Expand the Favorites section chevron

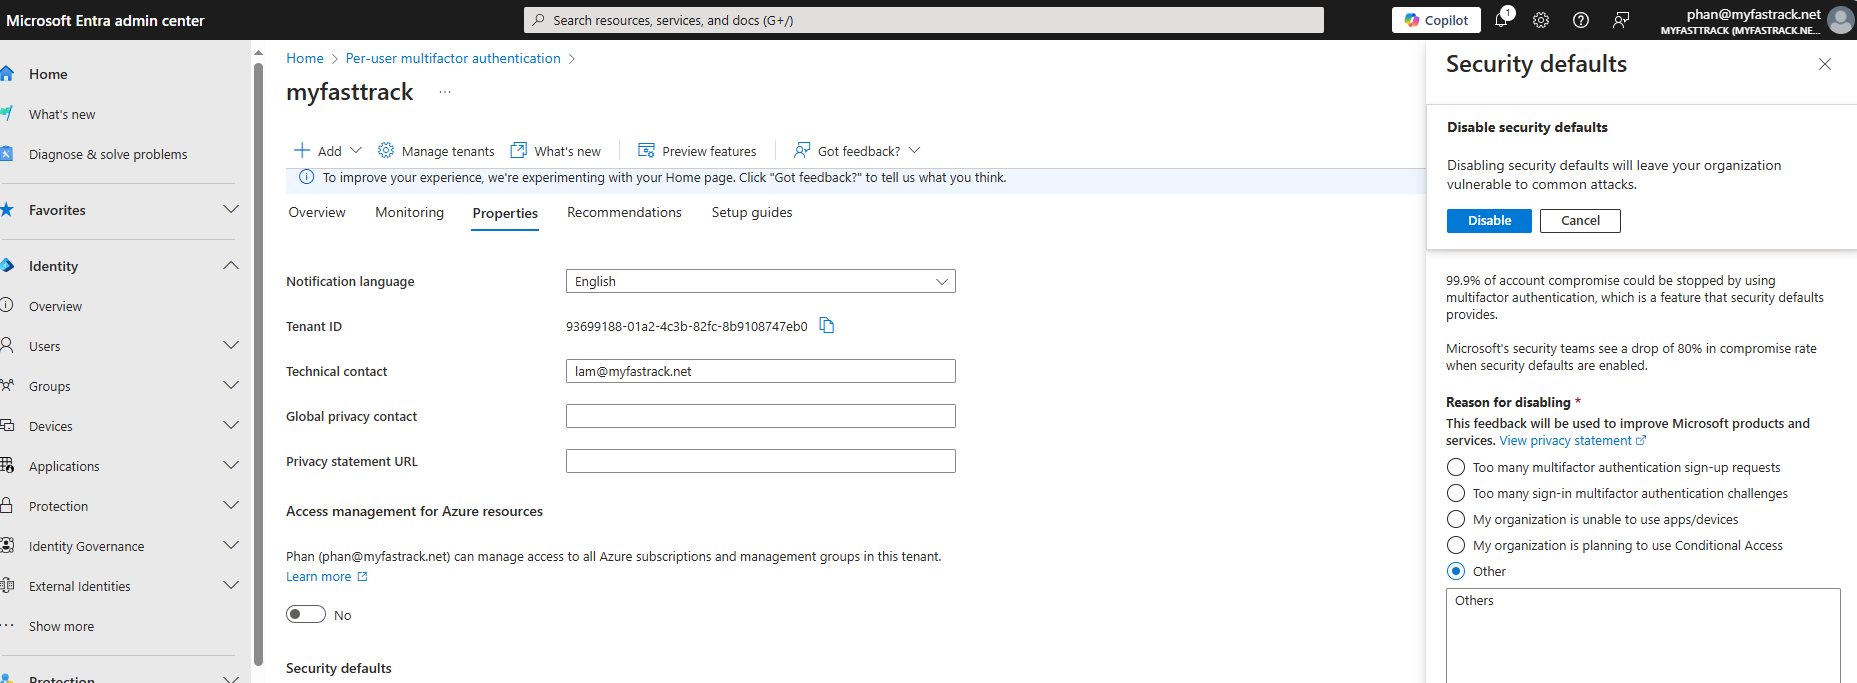click(231, 209)
